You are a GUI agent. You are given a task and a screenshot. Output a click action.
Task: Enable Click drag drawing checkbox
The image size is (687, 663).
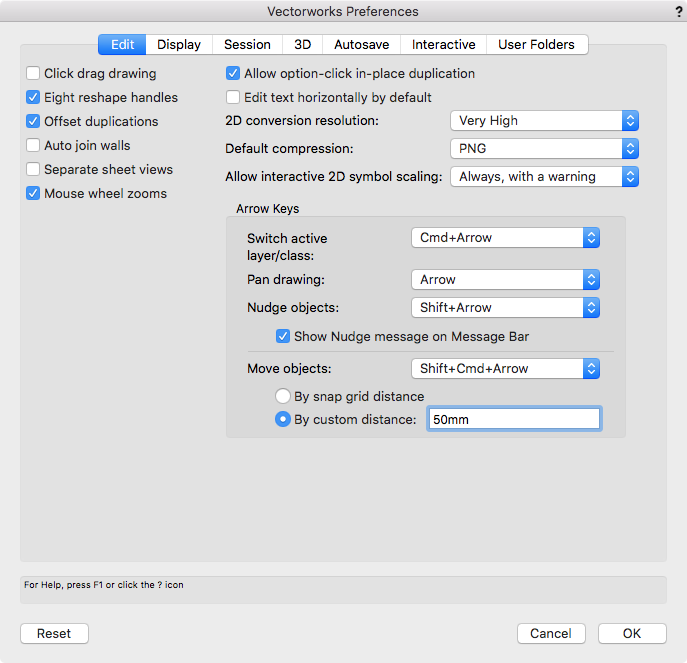click(33, 73)
